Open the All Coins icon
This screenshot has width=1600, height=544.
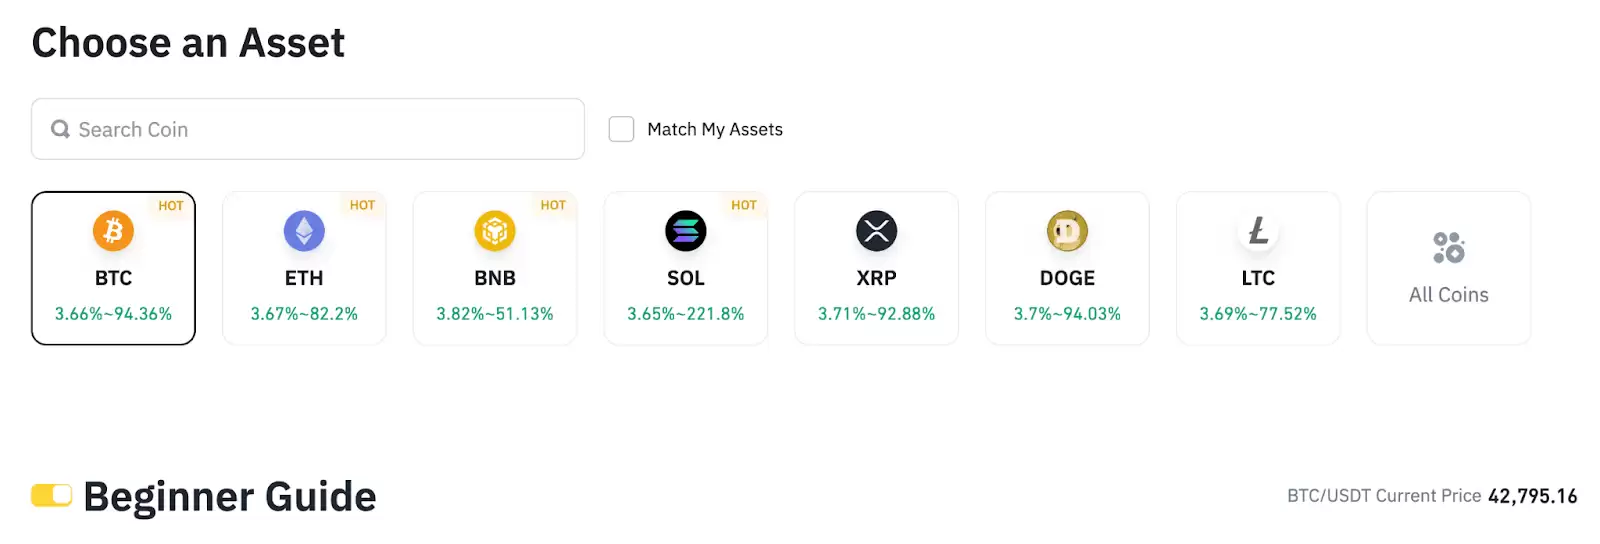point(1448,247)
